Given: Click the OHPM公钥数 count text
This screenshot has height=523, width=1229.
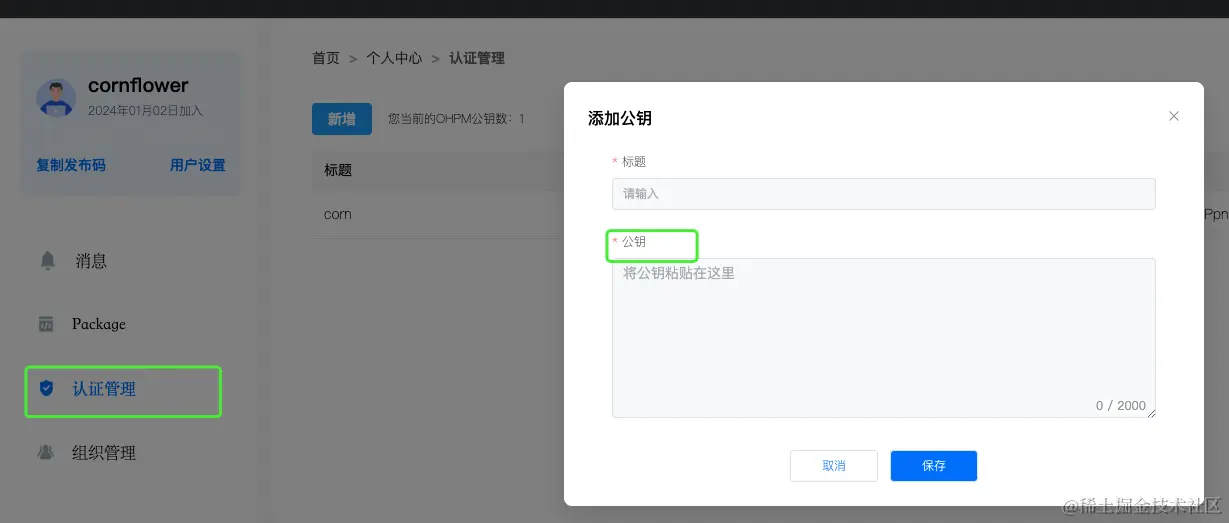Looking at the screenshot, I should point(456,119).
